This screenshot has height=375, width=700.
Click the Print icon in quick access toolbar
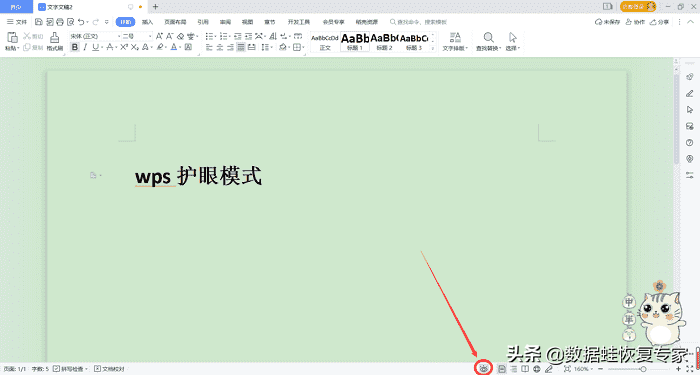(60, 21)
